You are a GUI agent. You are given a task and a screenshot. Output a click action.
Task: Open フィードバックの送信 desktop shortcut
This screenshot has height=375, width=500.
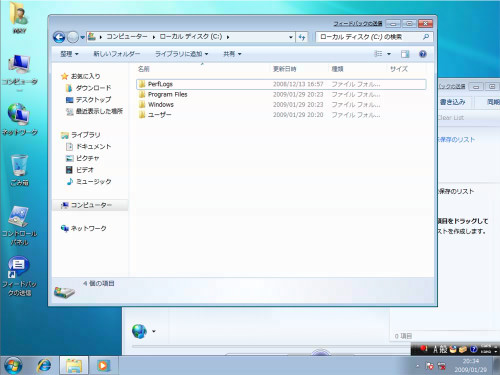[x=20, y=277]
